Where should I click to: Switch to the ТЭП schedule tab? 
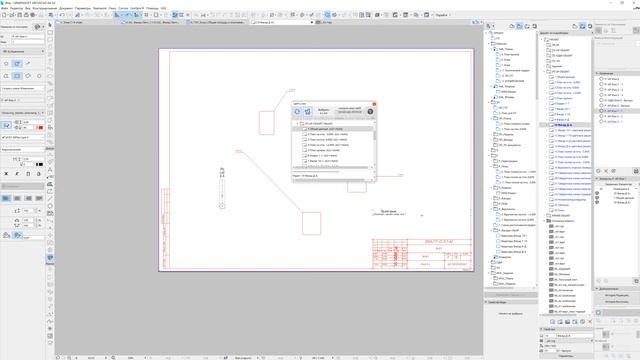pyautogui.click(x=216, y=22)
